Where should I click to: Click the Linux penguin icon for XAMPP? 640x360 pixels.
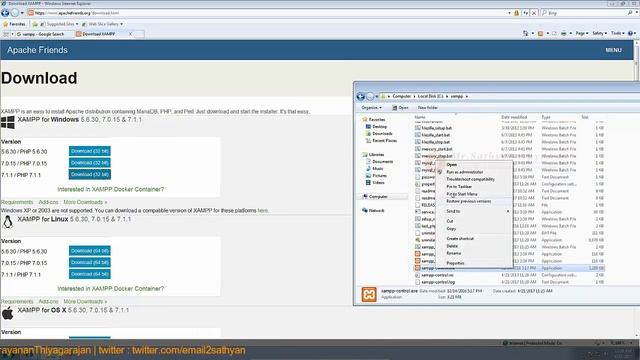[7, 222]
